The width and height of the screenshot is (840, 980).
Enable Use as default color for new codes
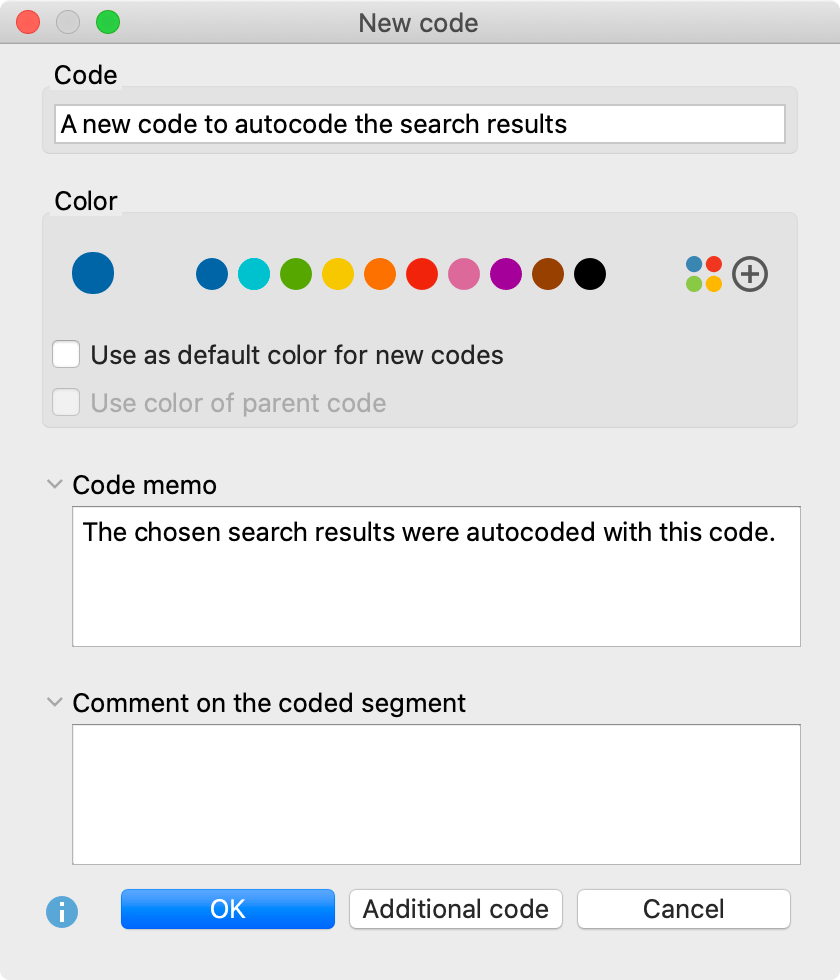click(x=66, y=354)
